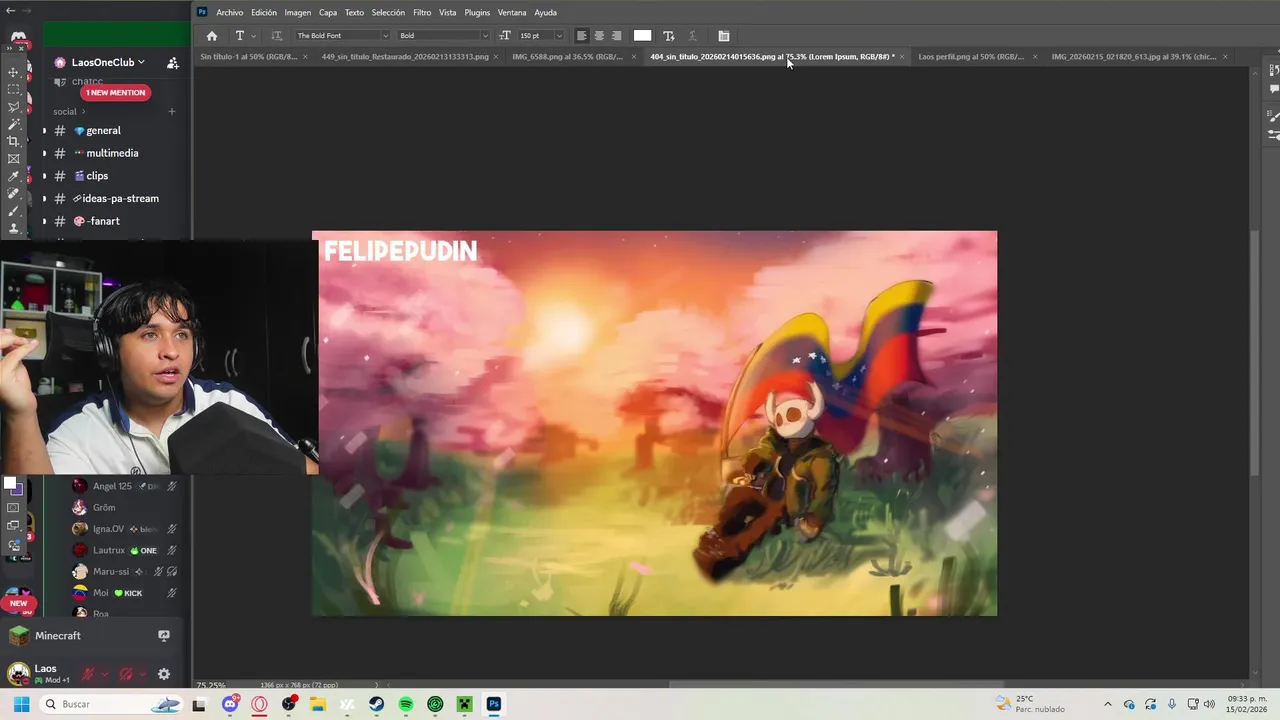Add a channel with the social plus icon

click(x=172, y=111)
